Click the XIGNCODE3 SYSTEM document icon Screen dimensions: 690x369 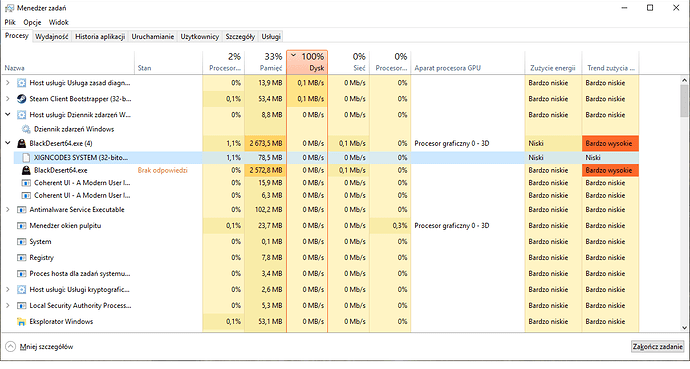(x=26, y=157)
